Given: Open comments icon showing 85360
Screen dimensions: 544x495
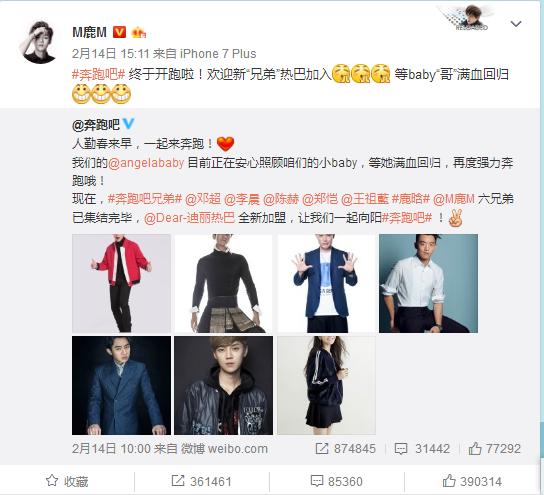Looking at the screenshot, I should tap(316, 481).
